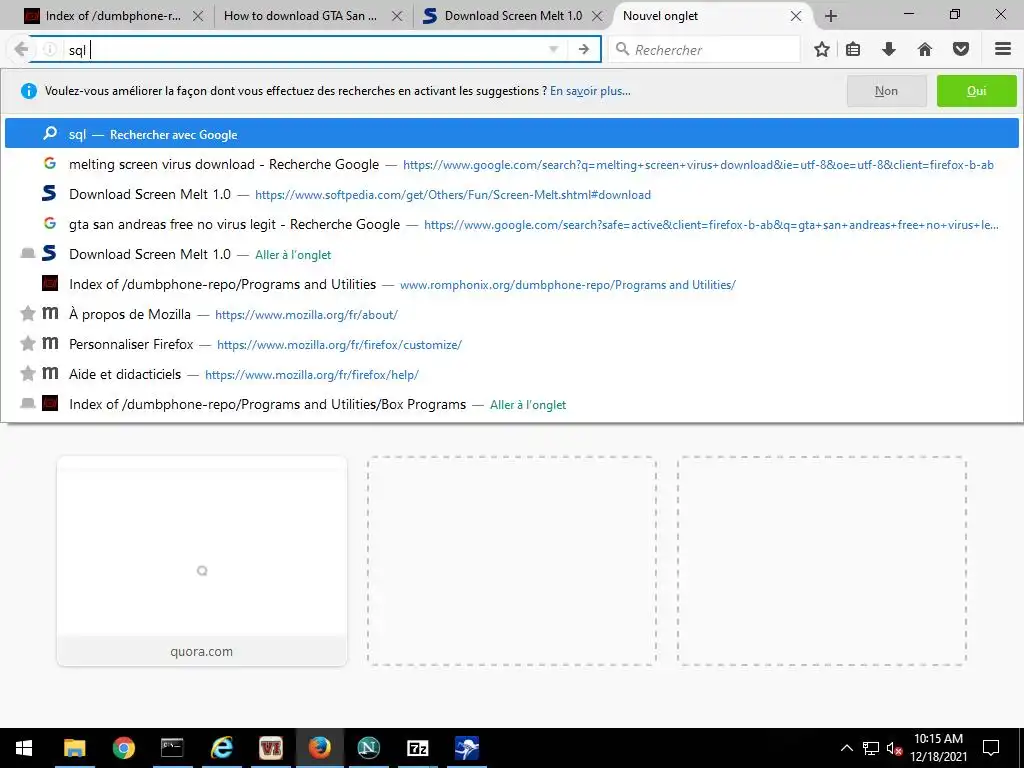This screenshot has width=1024, height=768.
Task: Click the green Oui button
Action: pyautogui.click(x=976, y=91)
